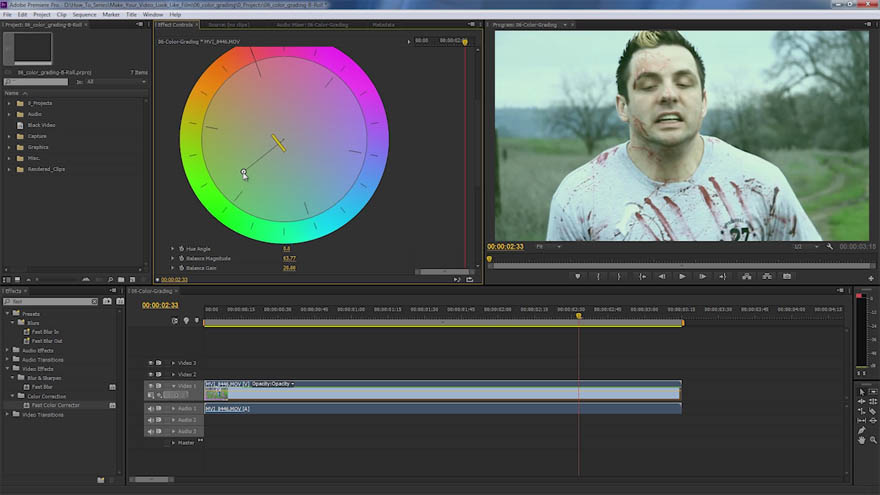Mute Audio 2 track speaker
The height and width of the screenshot is (495, 880).
150,420
